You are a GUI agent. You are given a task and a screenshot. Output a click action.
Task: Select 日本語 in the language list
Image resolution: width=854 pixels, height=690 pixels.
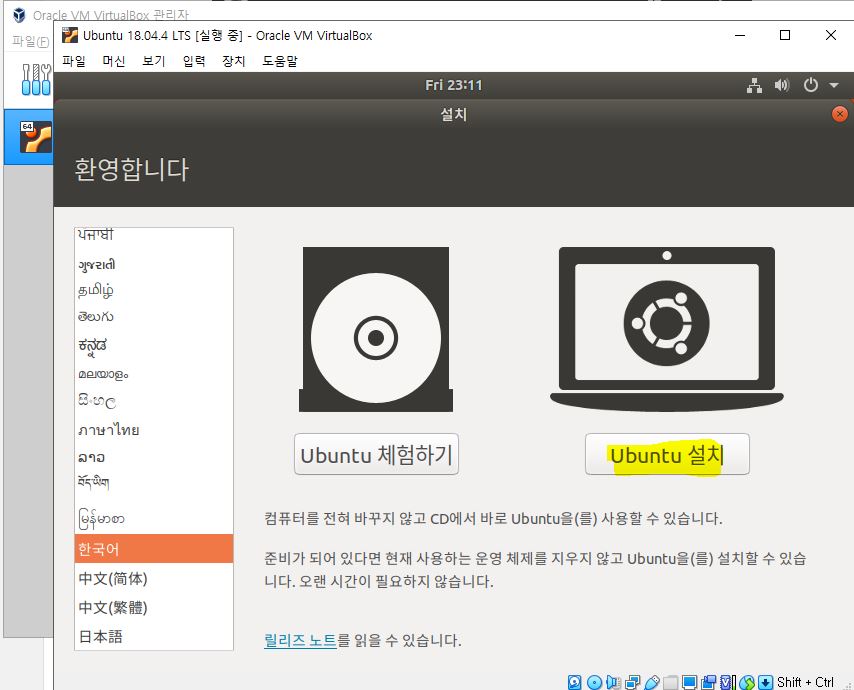(x=154, y=636)
